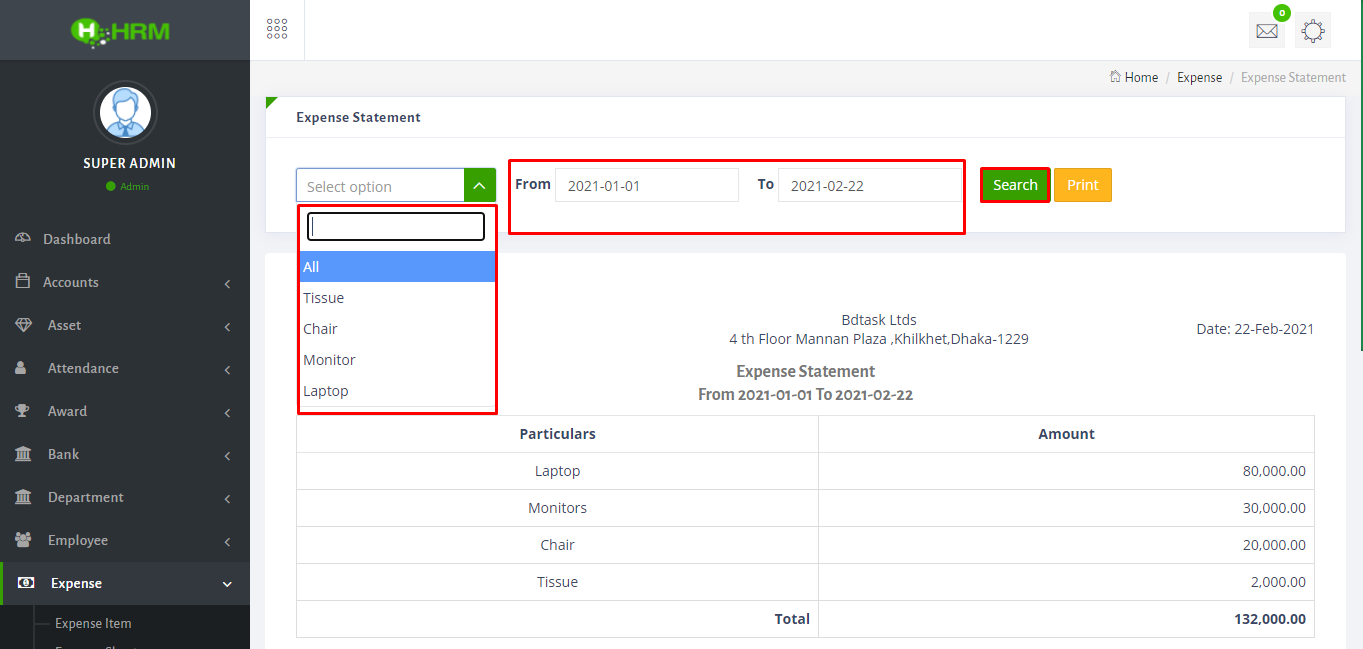Choose Tissue from the dropdown list
The height and width of the screenshot is (649, 1363).
pyautogui.click(x=324, y=298)
